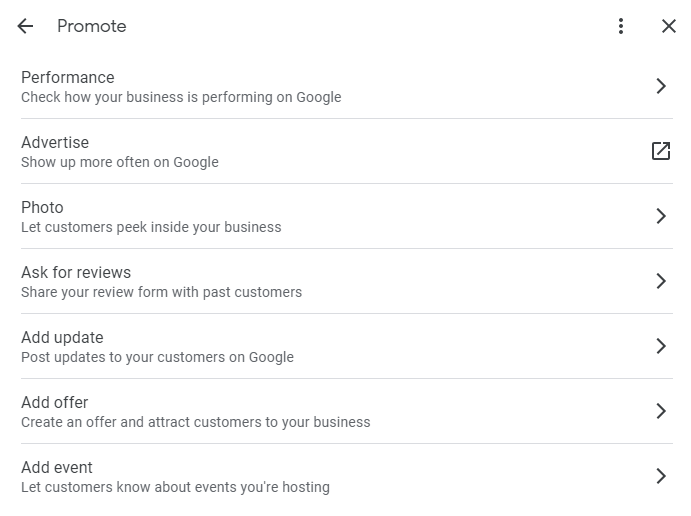This screenshot has height=516, width=691.
Task: Click the Promote header title
Action: [x=91, y=26]
